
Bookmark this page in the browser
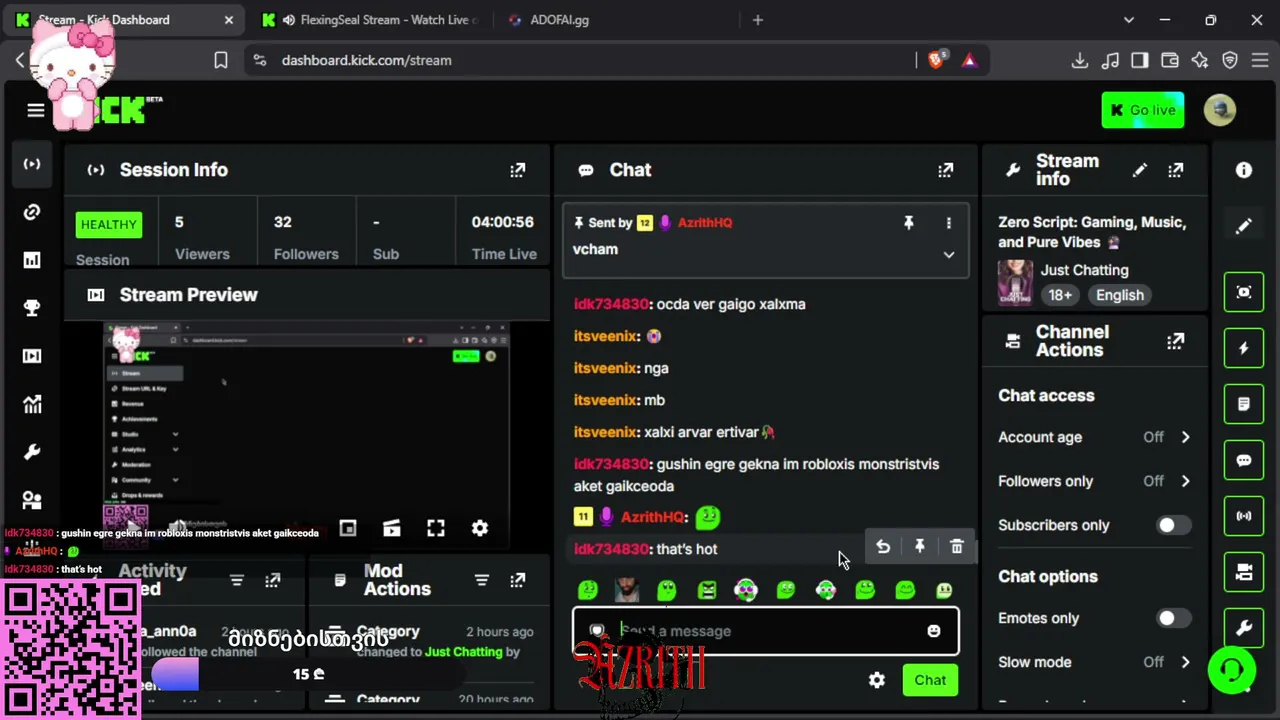221,60
